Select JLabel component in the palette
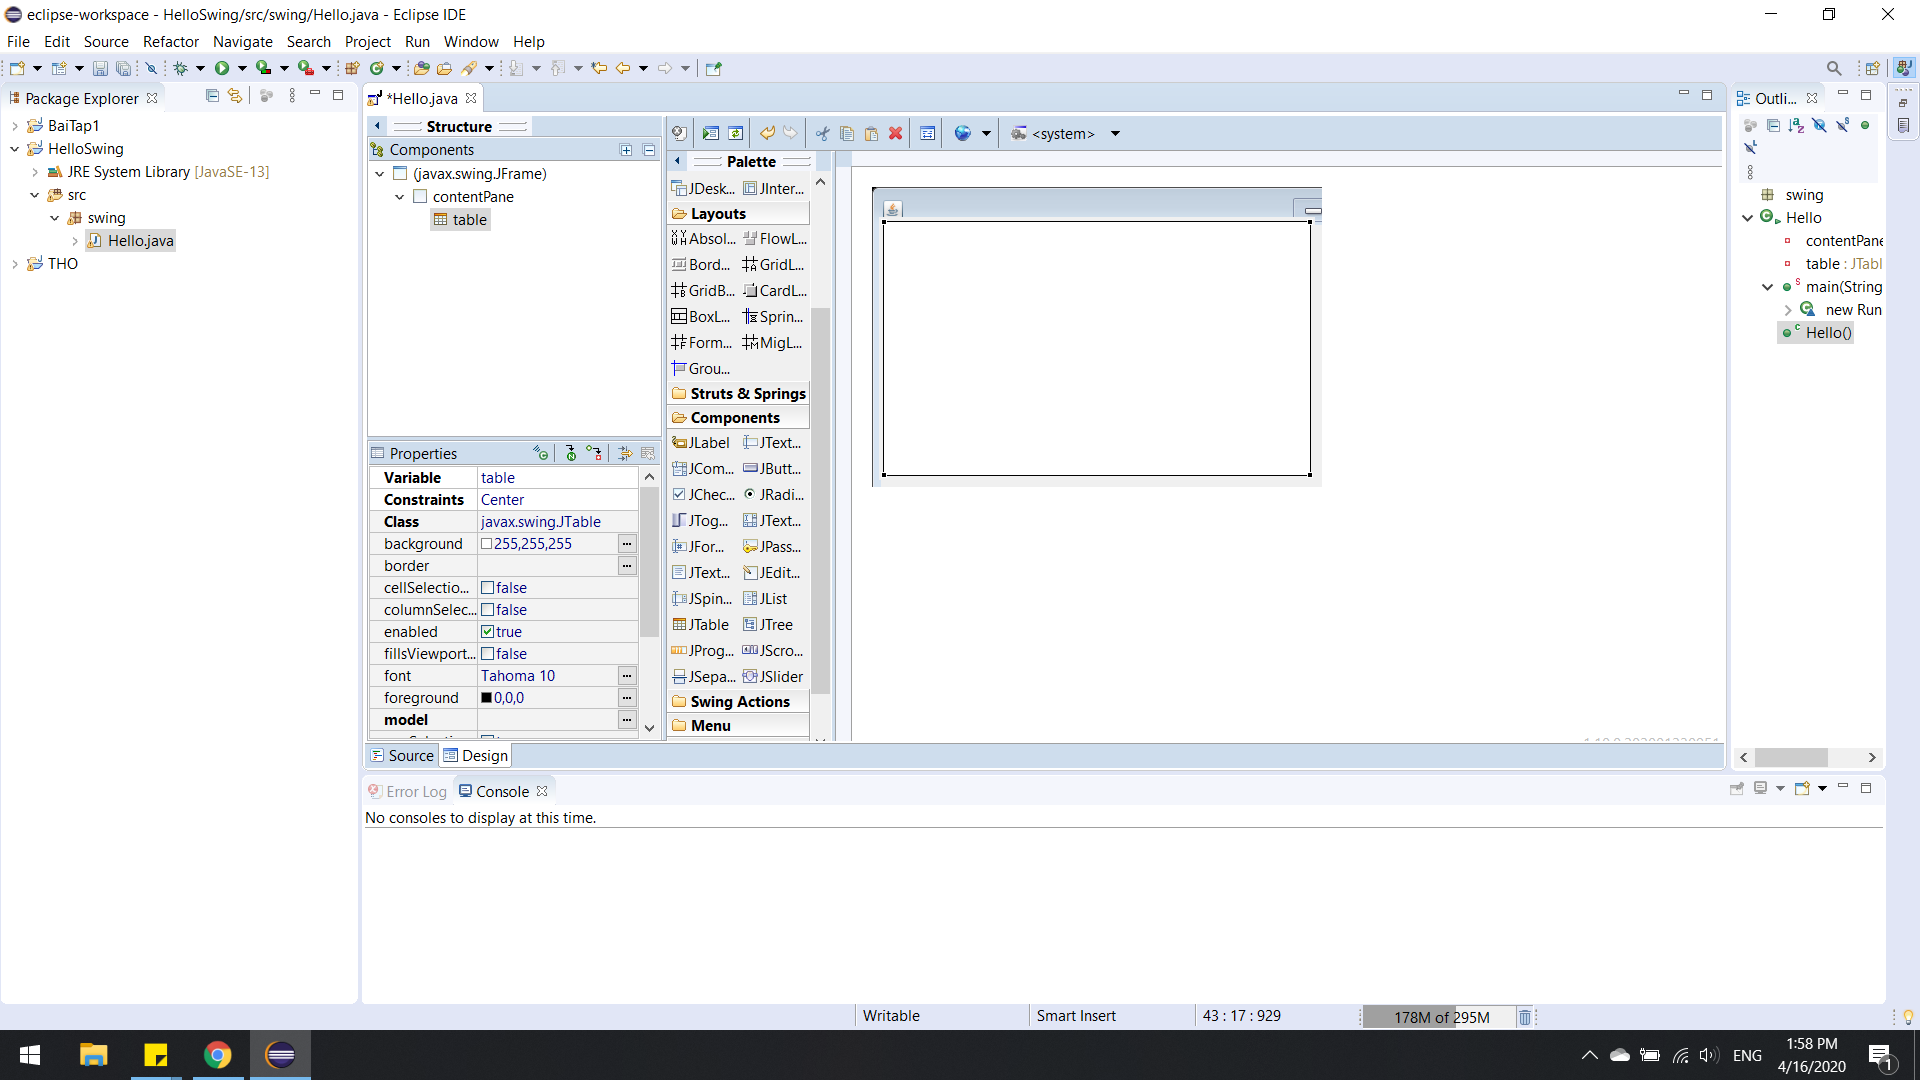1920x1080 pixels. 703,443
